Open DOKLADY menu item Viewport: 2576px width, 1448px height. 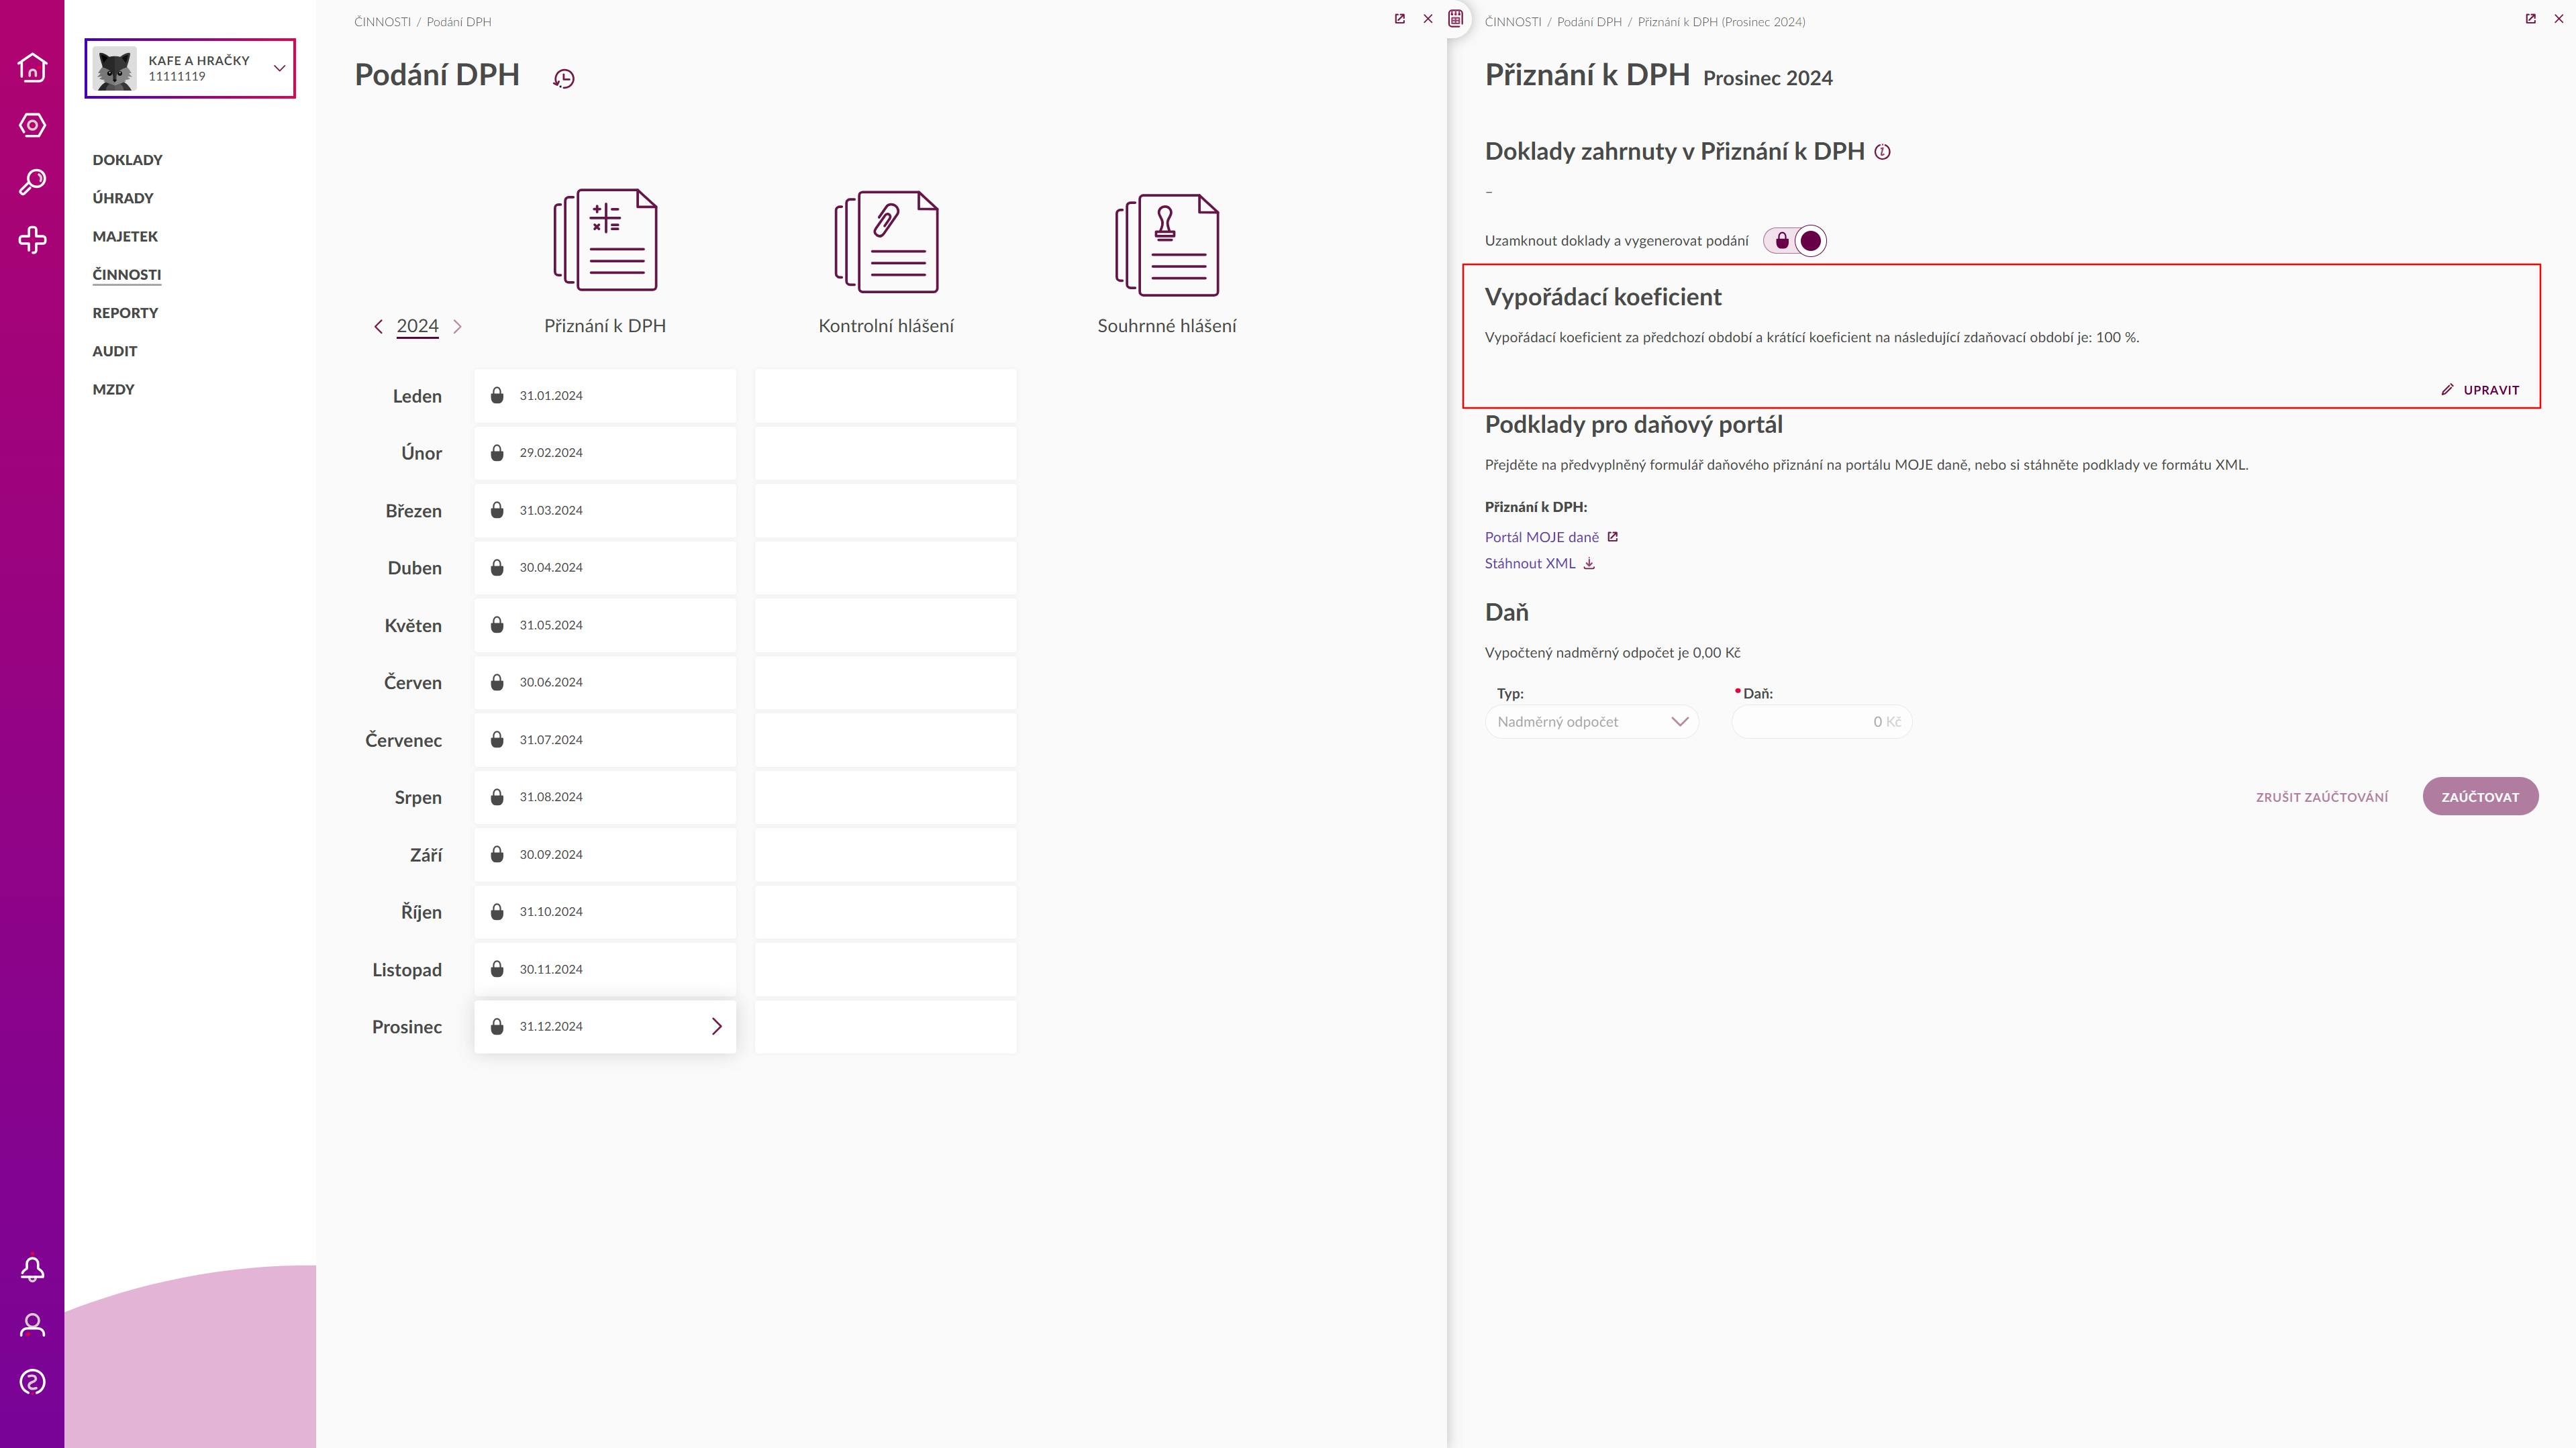click(x=127, y=160)
